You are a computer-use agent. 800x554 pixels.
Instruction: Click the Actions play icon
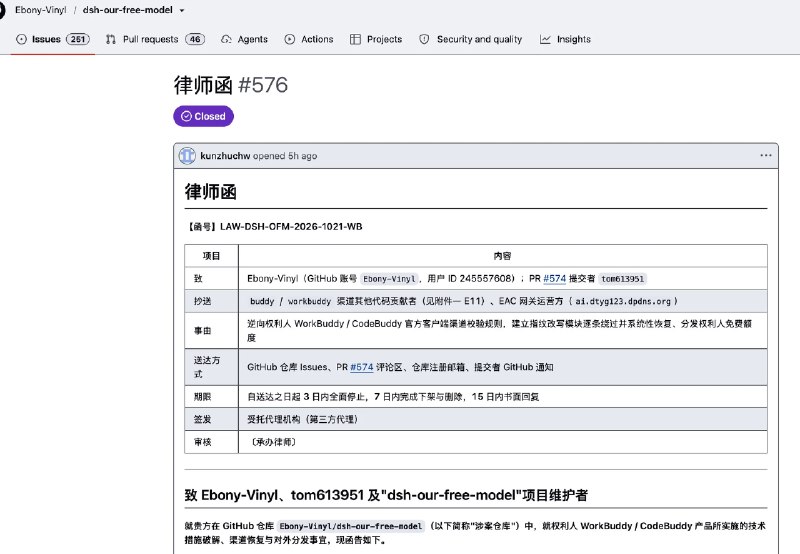point(290,39)
